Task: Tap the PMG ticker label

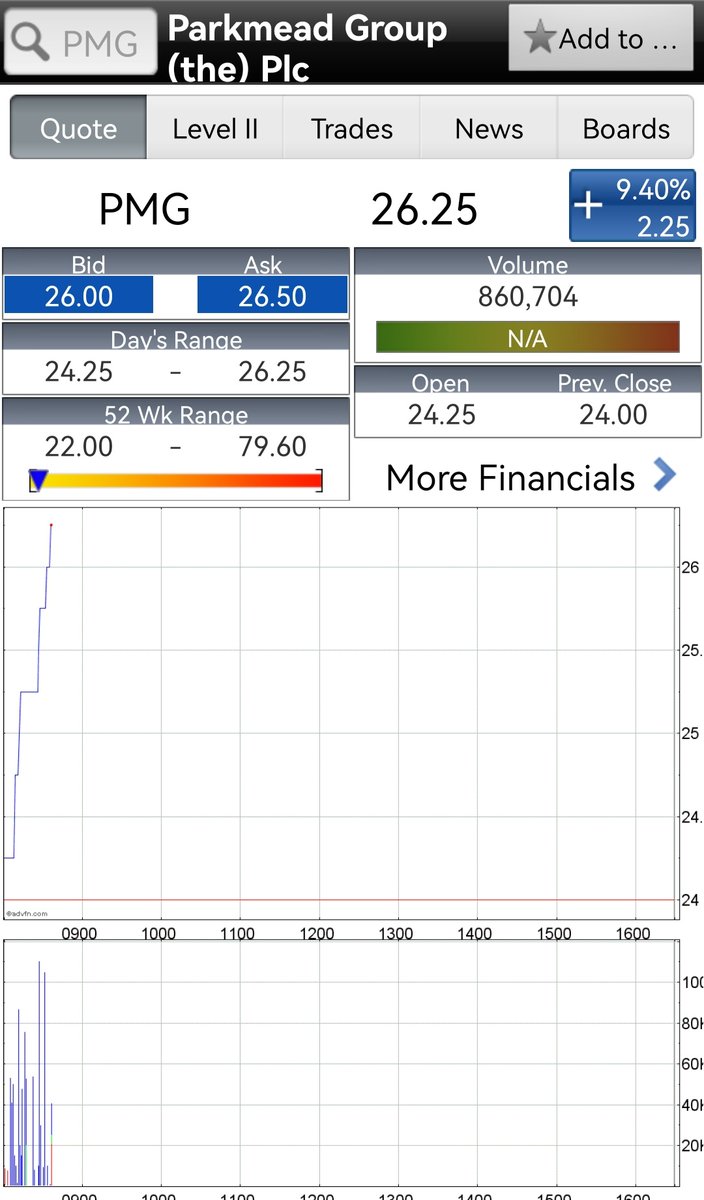Action: 144,210
